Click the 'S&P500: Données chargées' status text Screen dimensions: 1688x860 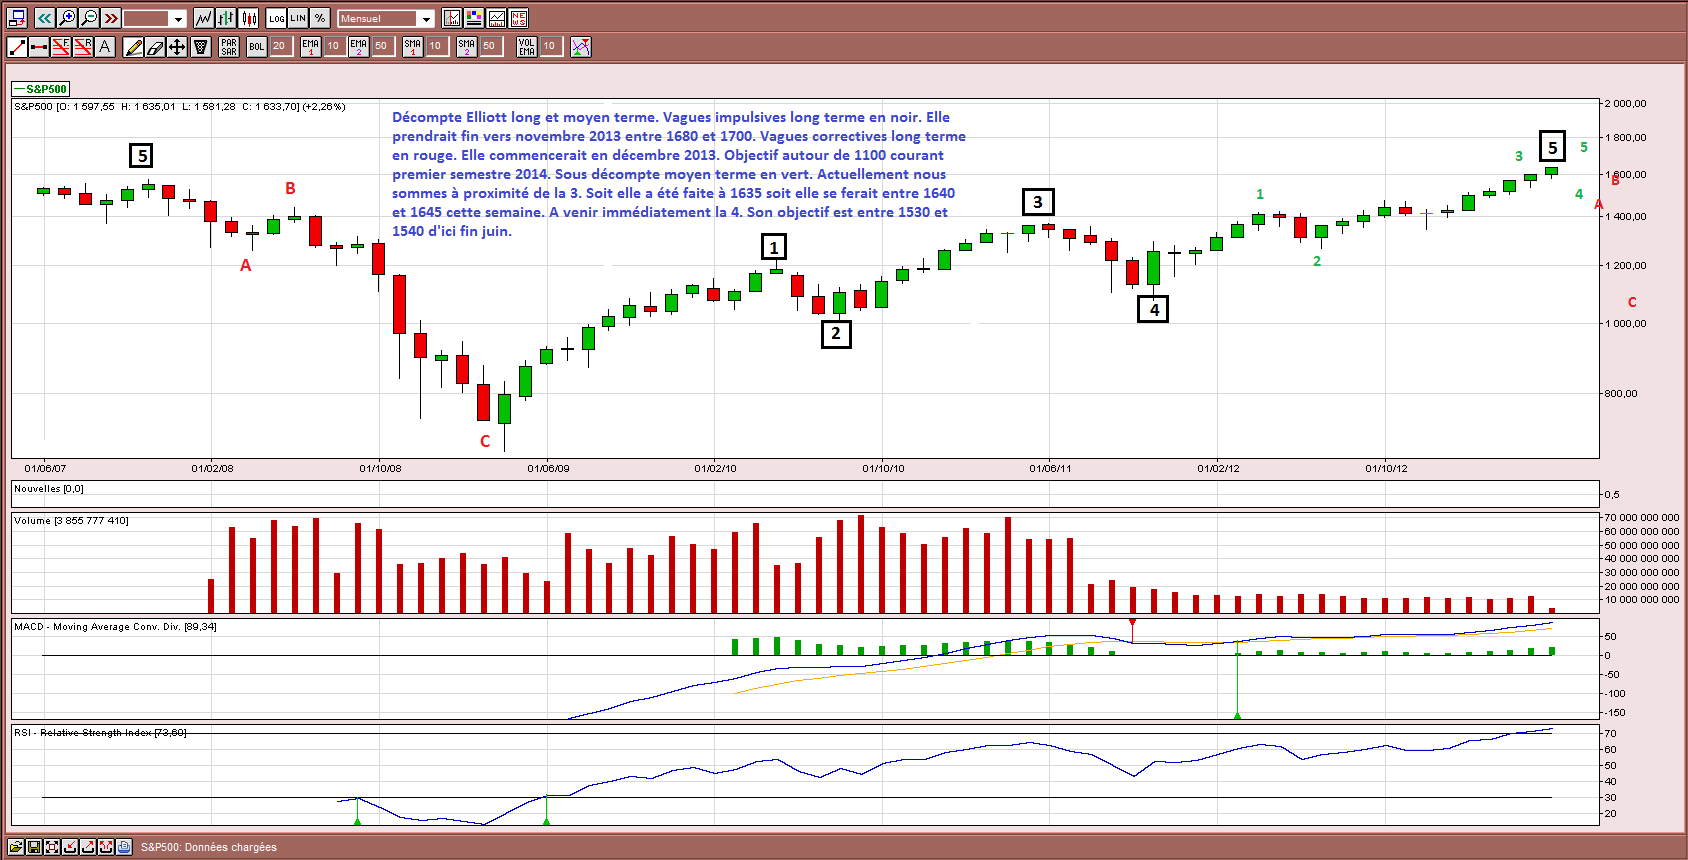(x=209, y=847)
